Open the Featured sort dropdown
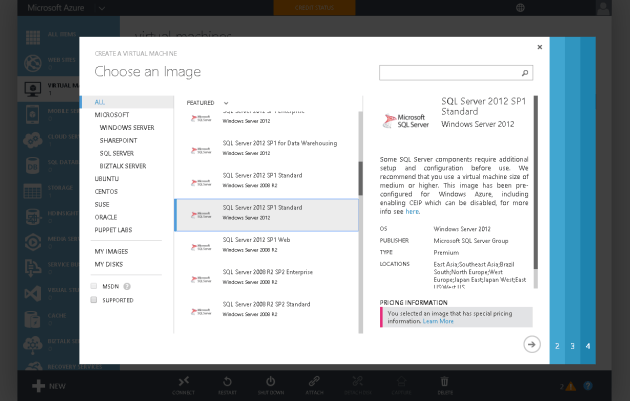The image size is (630, 401). pos(207,103)
